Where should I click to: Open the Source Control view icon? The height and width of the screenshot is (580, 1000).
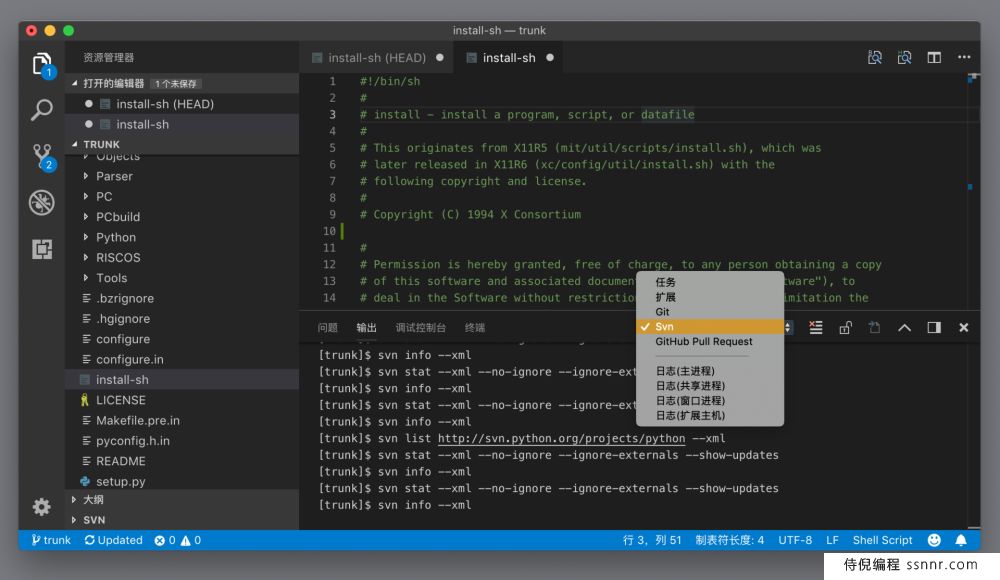coord(43,156)
